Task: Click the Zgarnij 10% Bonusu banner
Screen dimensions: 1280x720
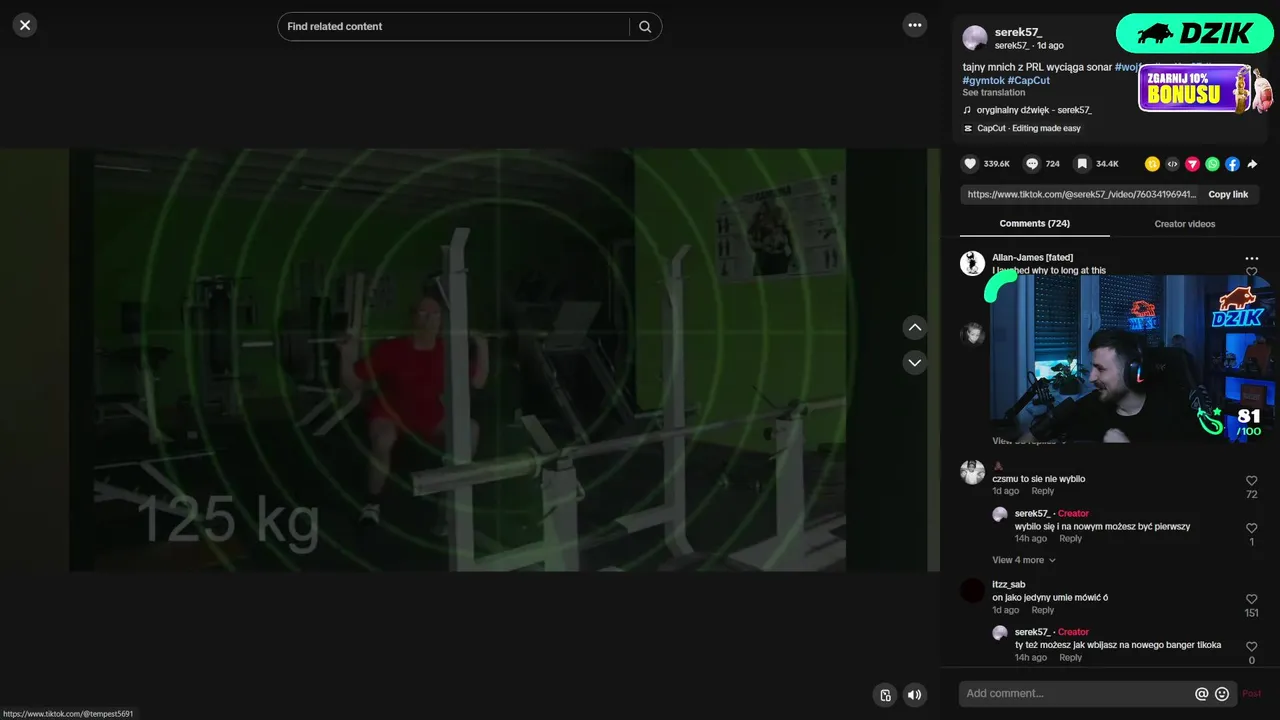Action: point(1206,89)
